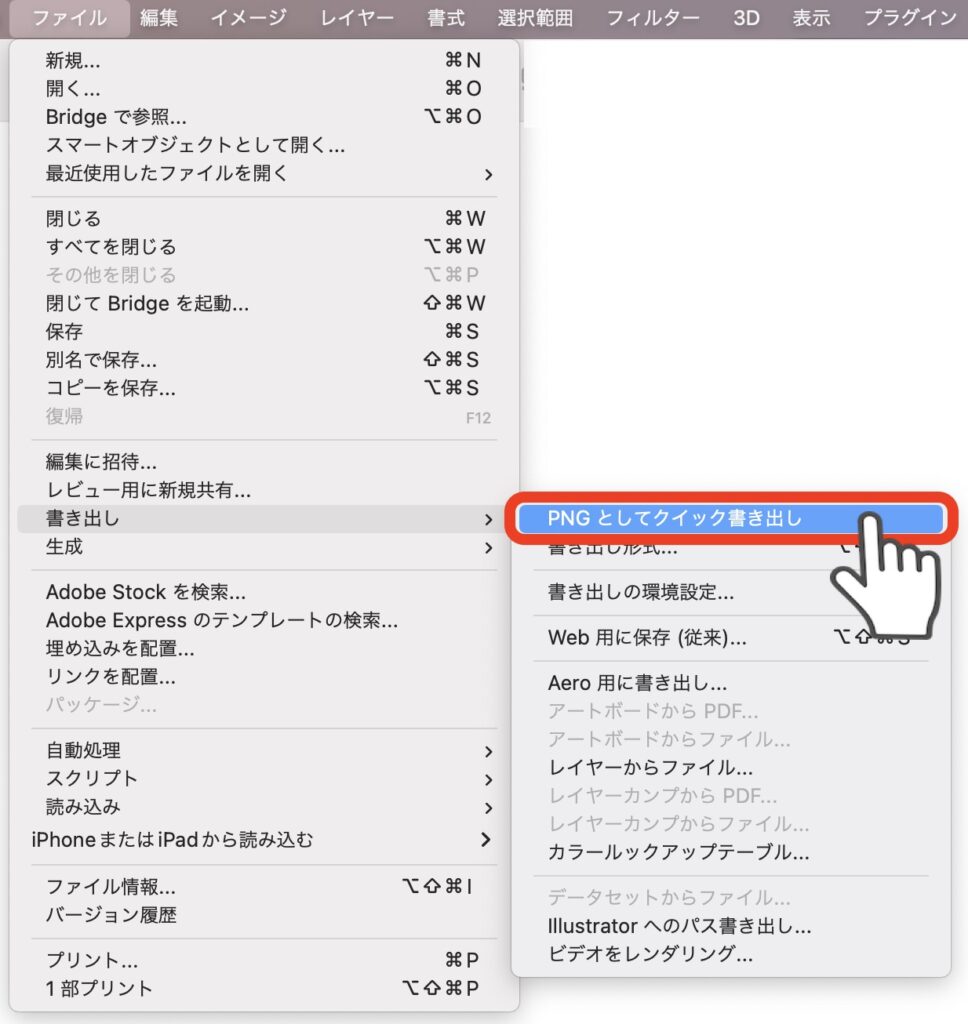The image size is (968, 1024).
Task: Expand the 読み込み submenu
Action: pyautogui.click(x=83, y=806)
